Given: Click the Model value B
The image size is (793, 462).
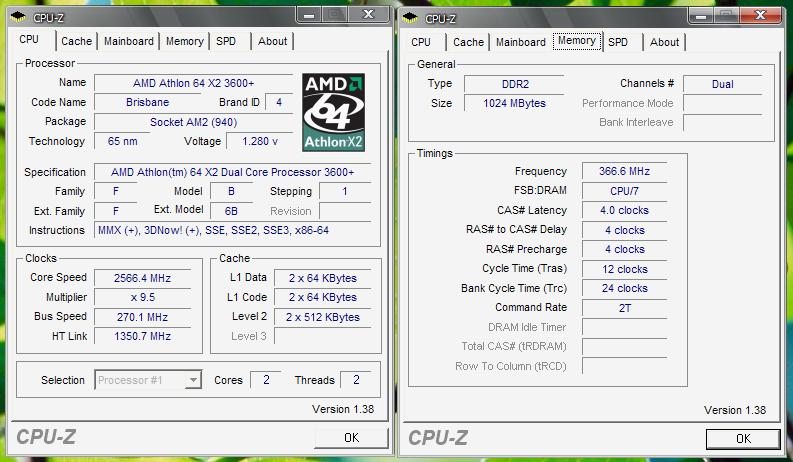Looking at the screenshot, I should pyautogui.click(x=231, y=191).
